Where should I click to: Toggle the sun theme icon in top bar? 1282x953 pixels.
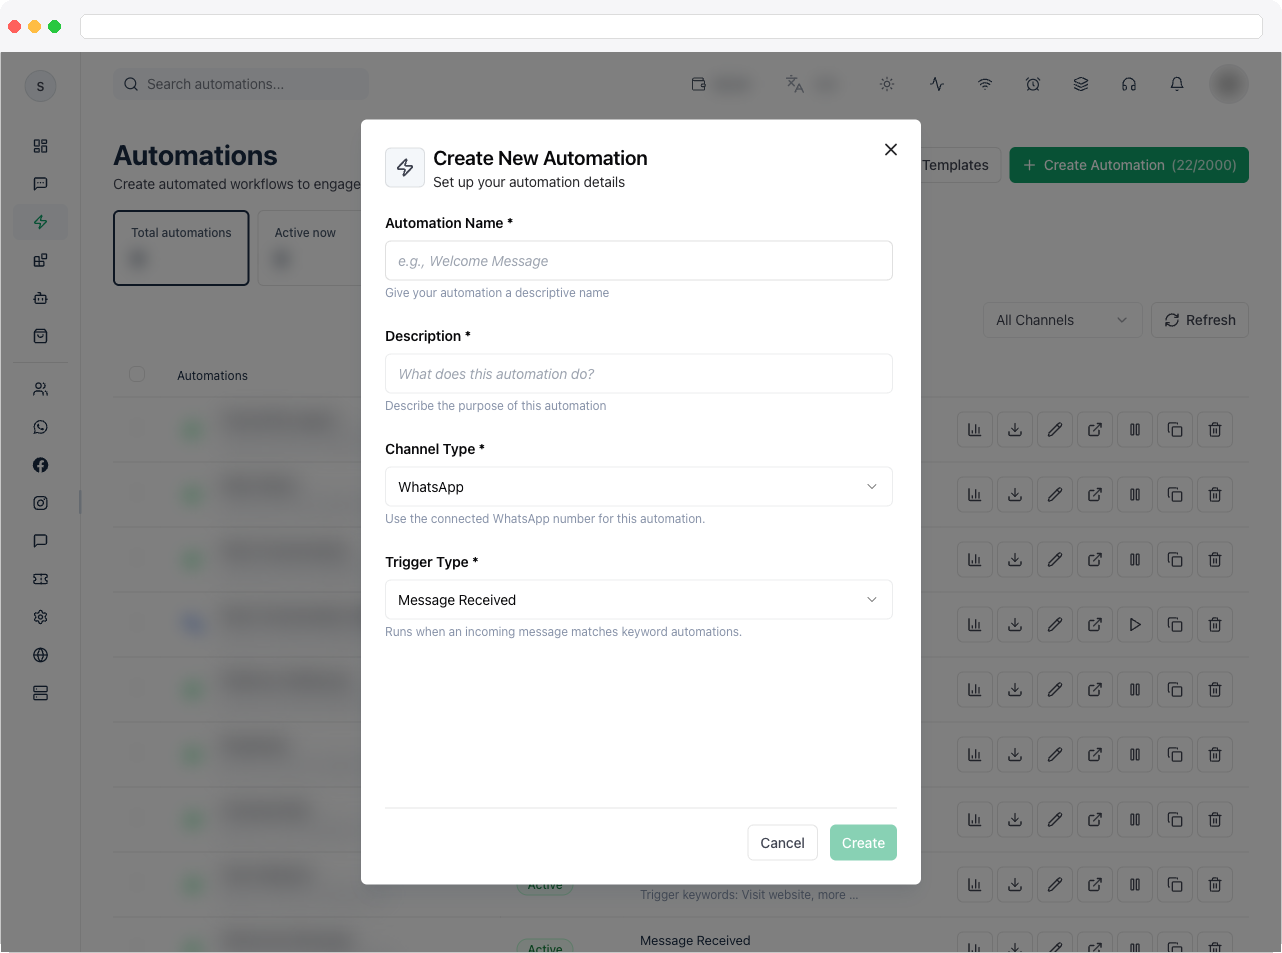(887, 84)
